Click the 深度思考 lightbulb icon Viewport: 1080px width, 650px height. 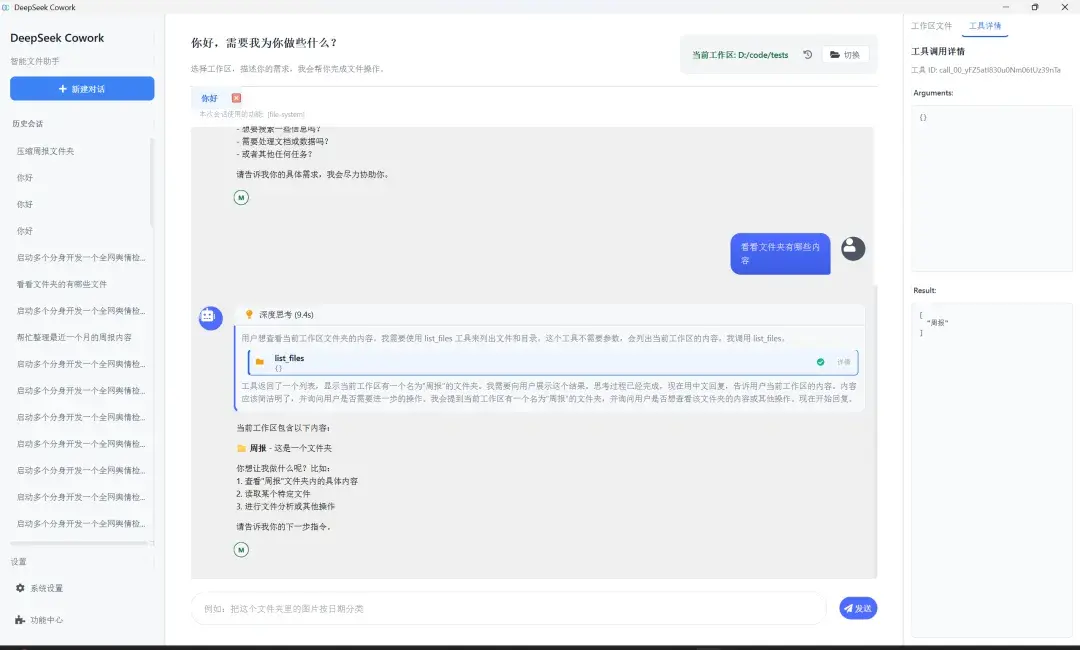[x=249, y=314]
